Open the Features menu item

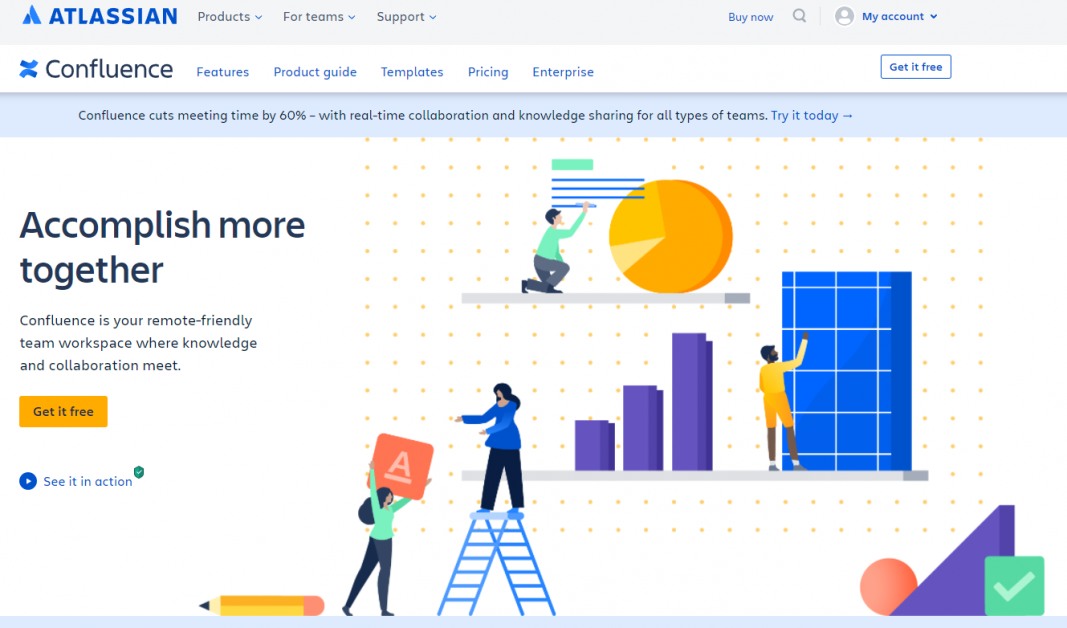(x=223, y=71)
